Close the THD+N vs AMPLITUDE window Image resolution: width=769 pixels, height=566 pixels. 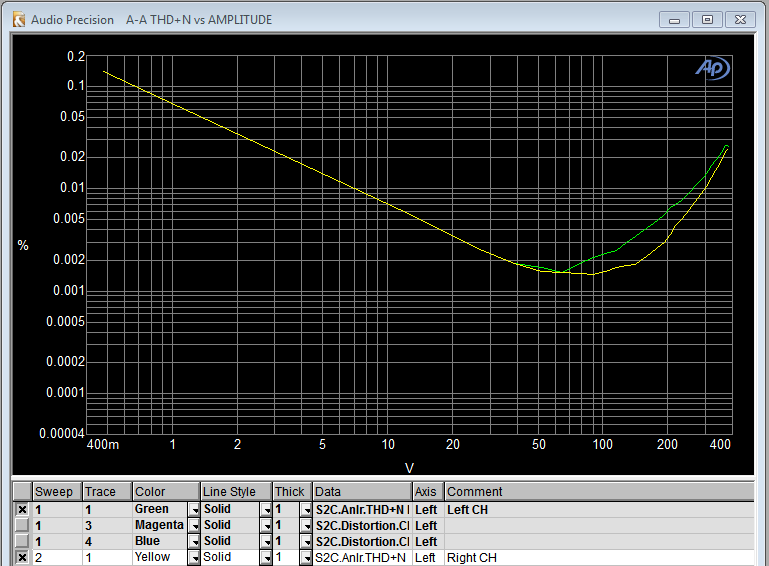tap(740, 20)
